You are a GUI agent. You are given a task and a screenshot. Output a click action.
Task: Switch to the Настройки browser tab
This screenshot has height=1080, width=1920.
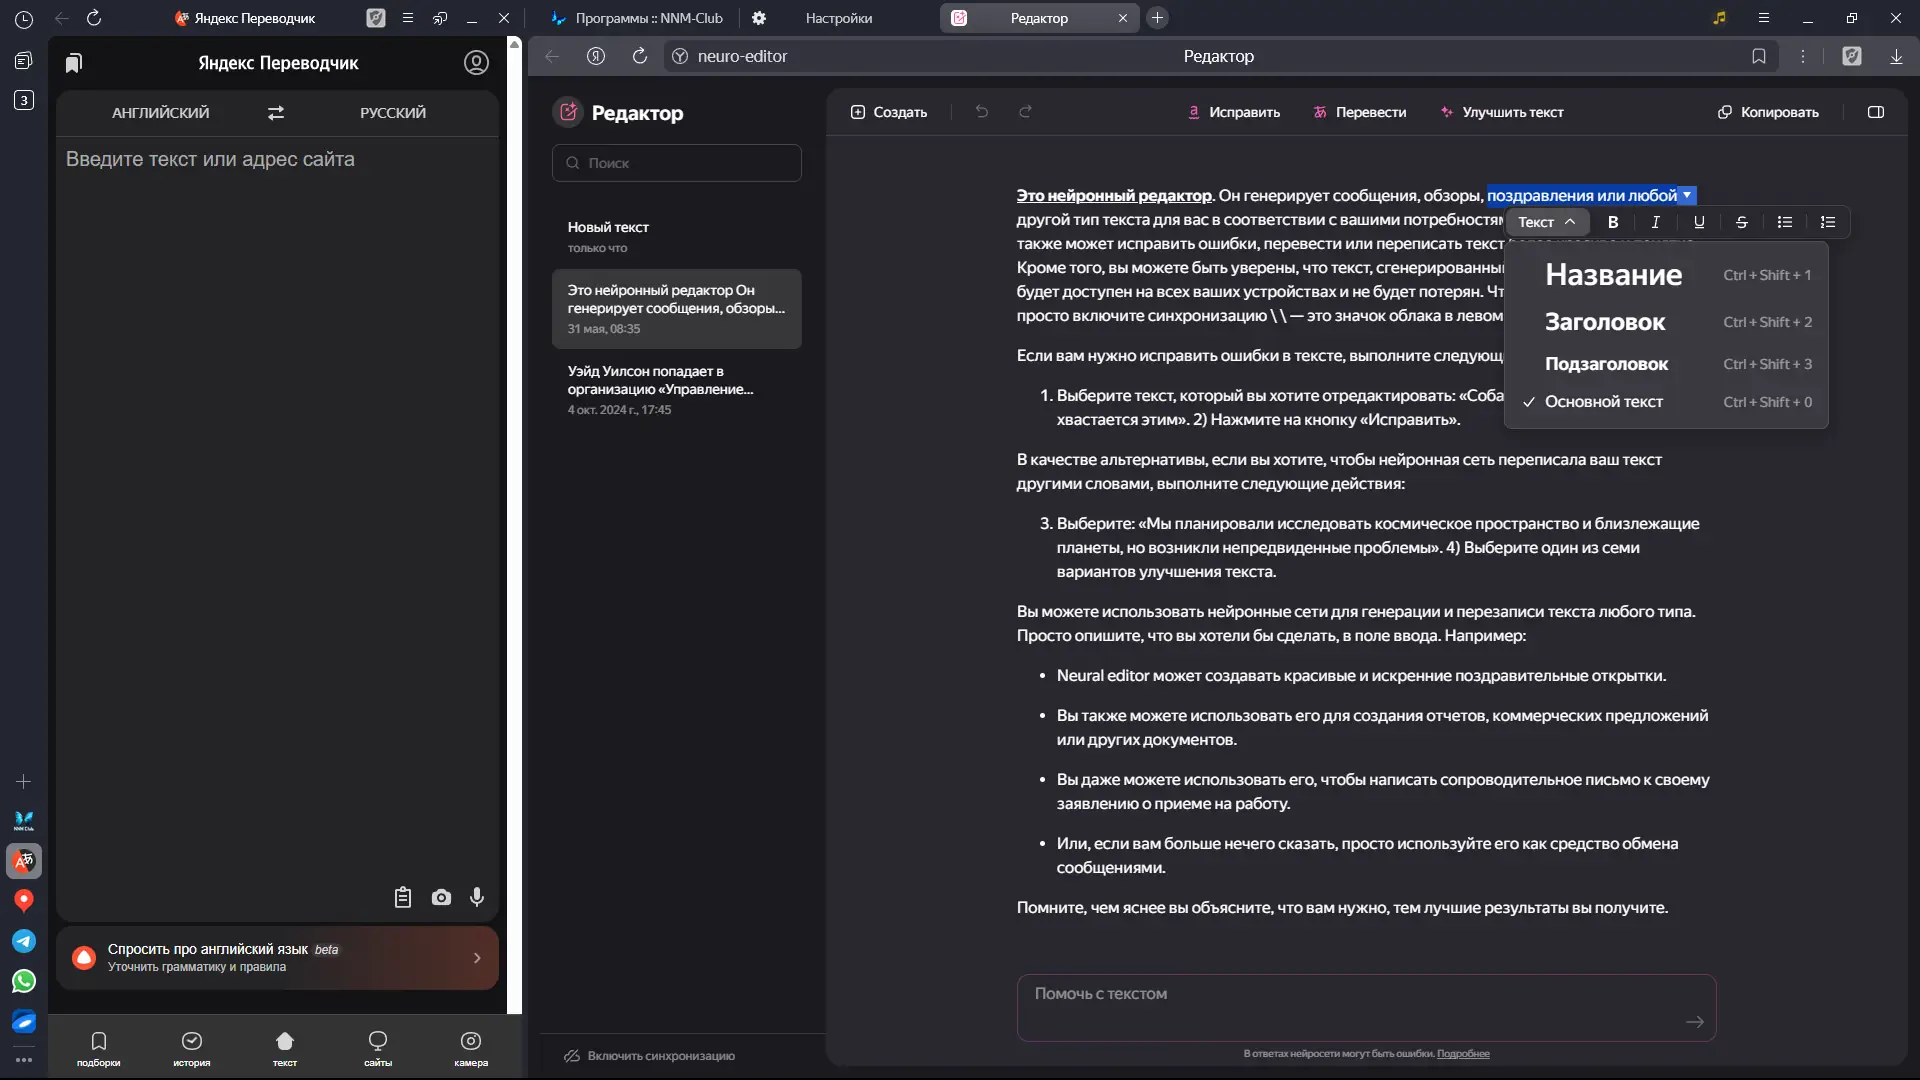[x=838, y=18]
